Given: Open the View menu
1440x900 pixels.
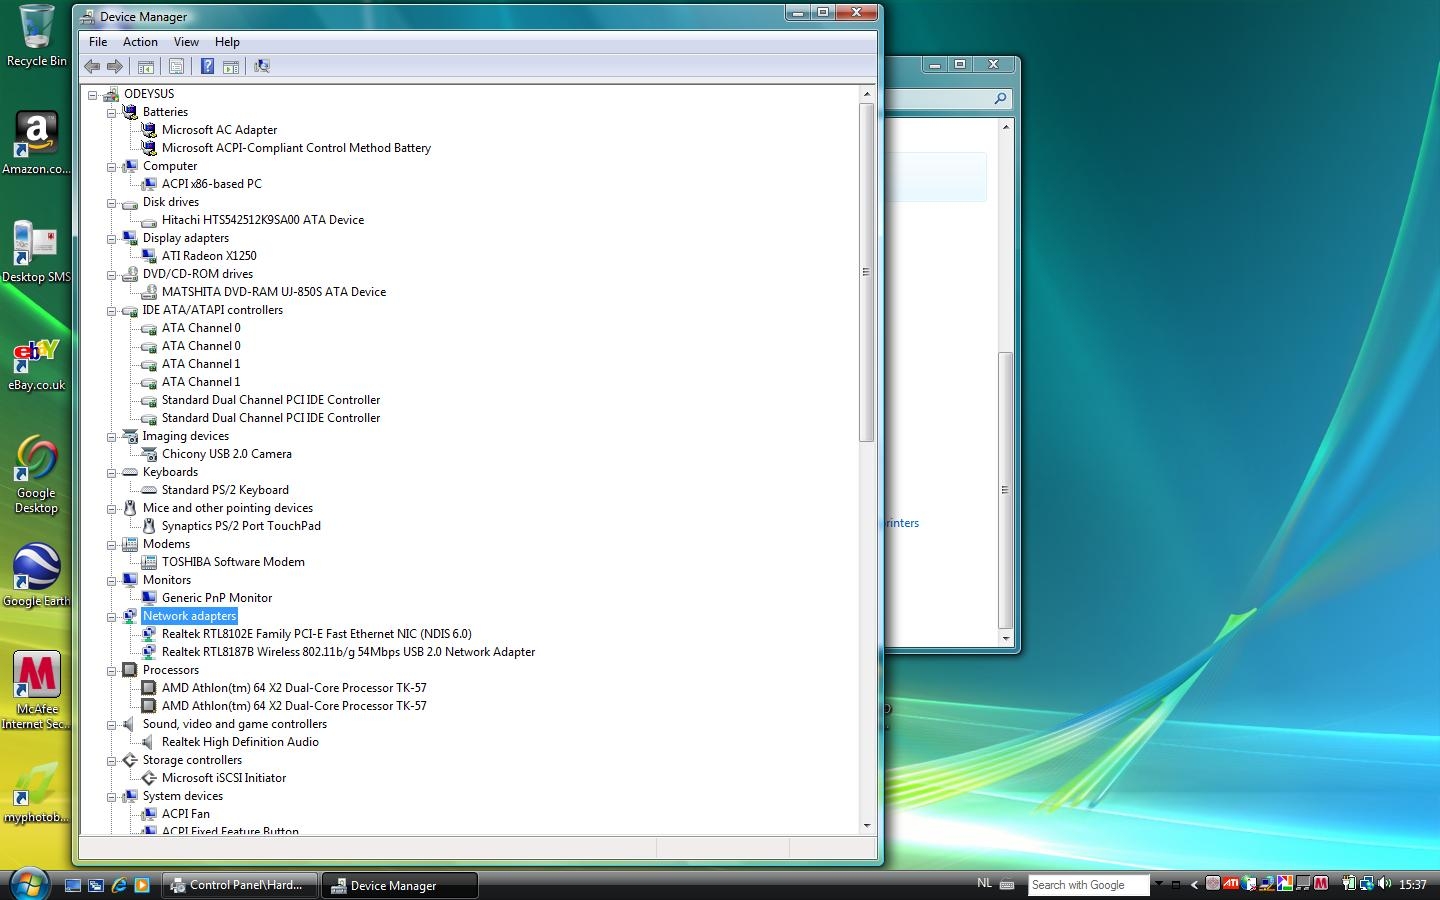Looking at the screenshot, I should click(x=186, y=42).
